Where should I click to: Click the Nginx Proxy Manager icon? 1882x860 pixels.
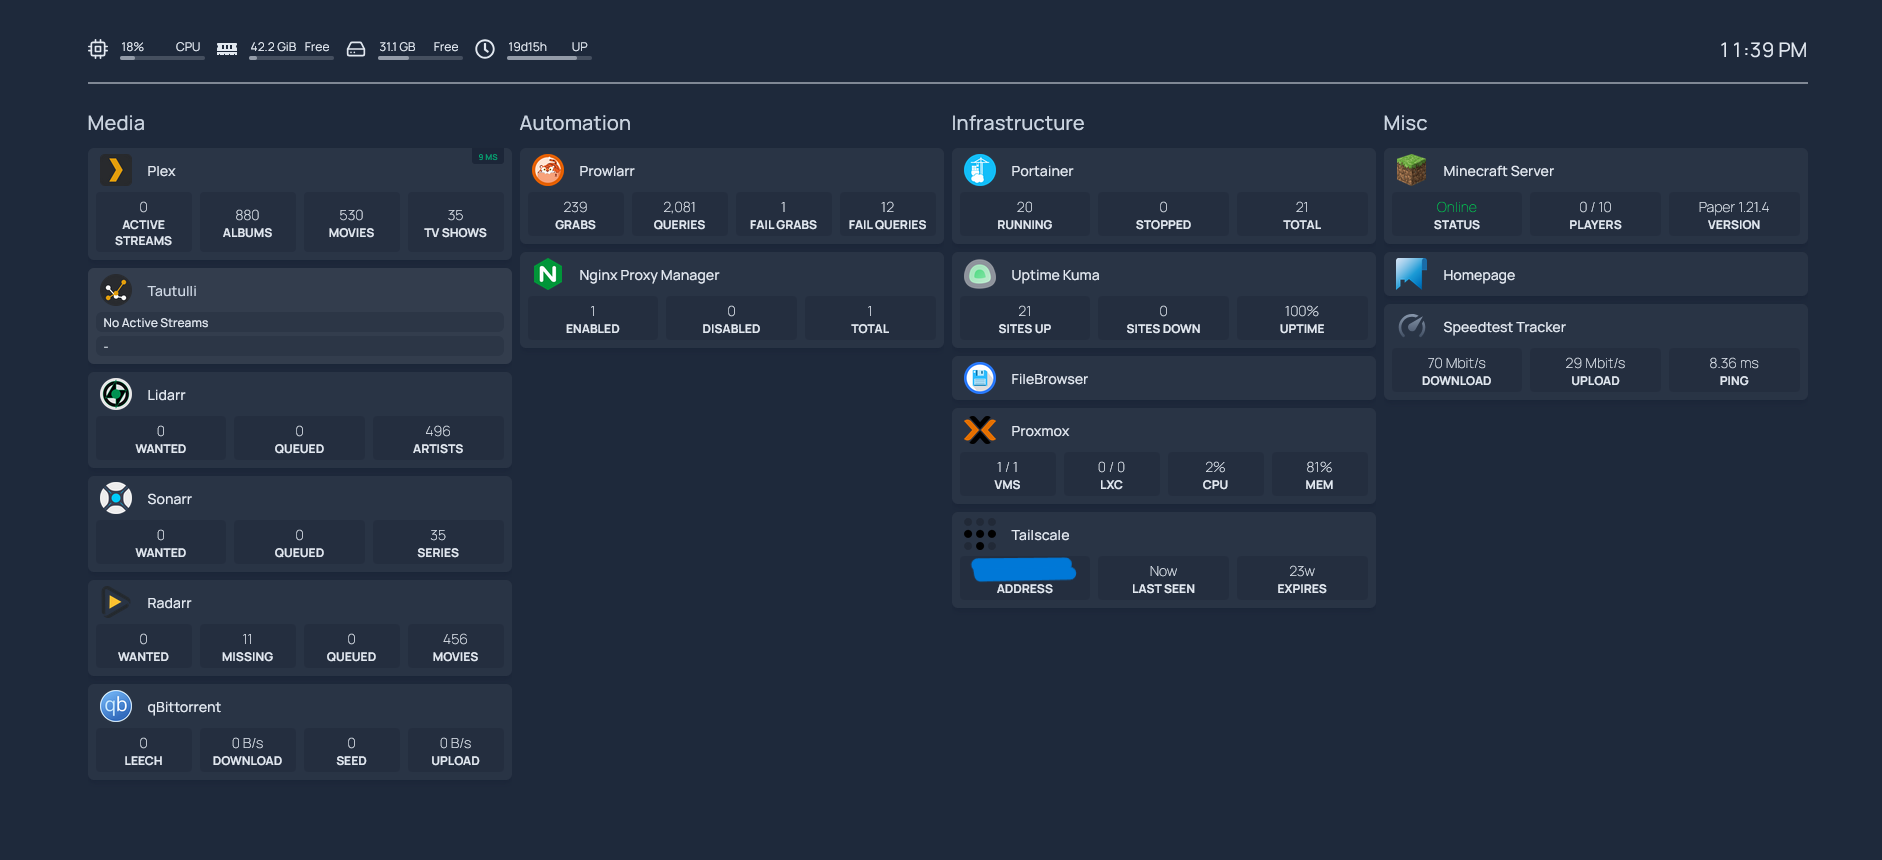pyautogui.click(x=548, y=275)
